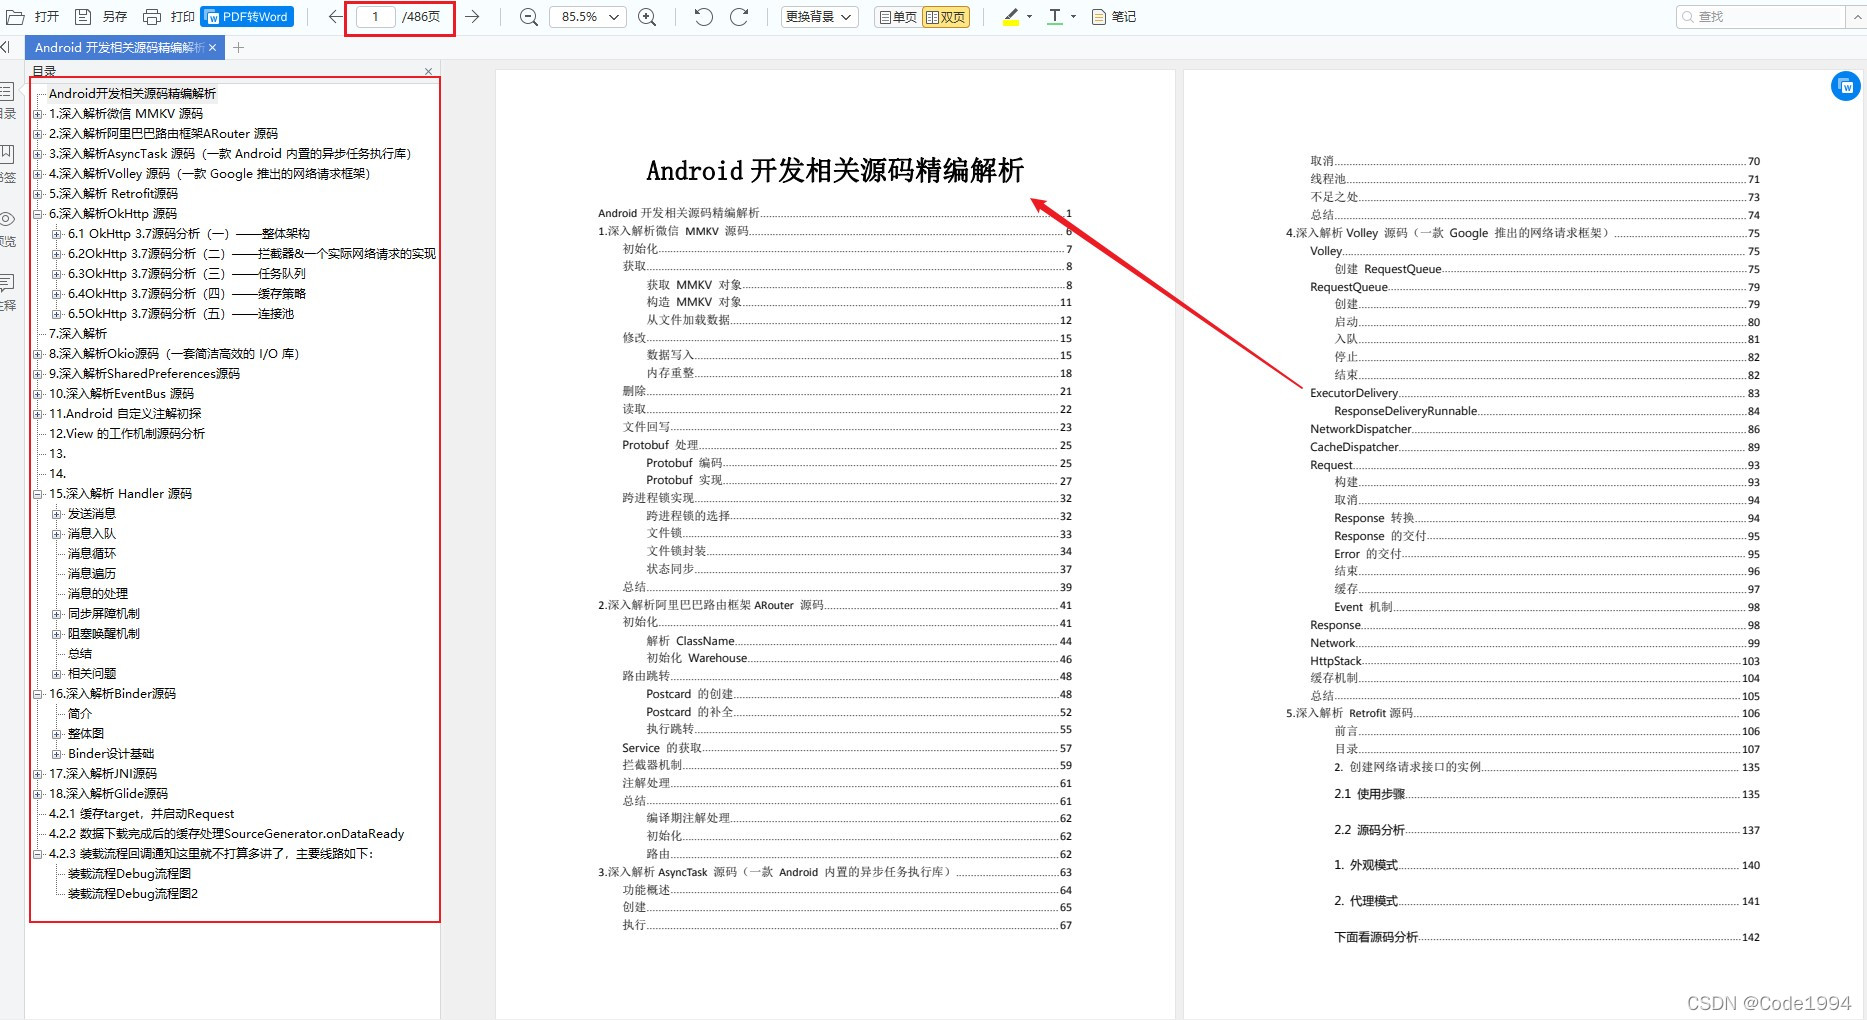Image resolution: width=1867 pixels, height=1020 pixels.
Task: Click the 笔记 notes button
Action: 1113,17
